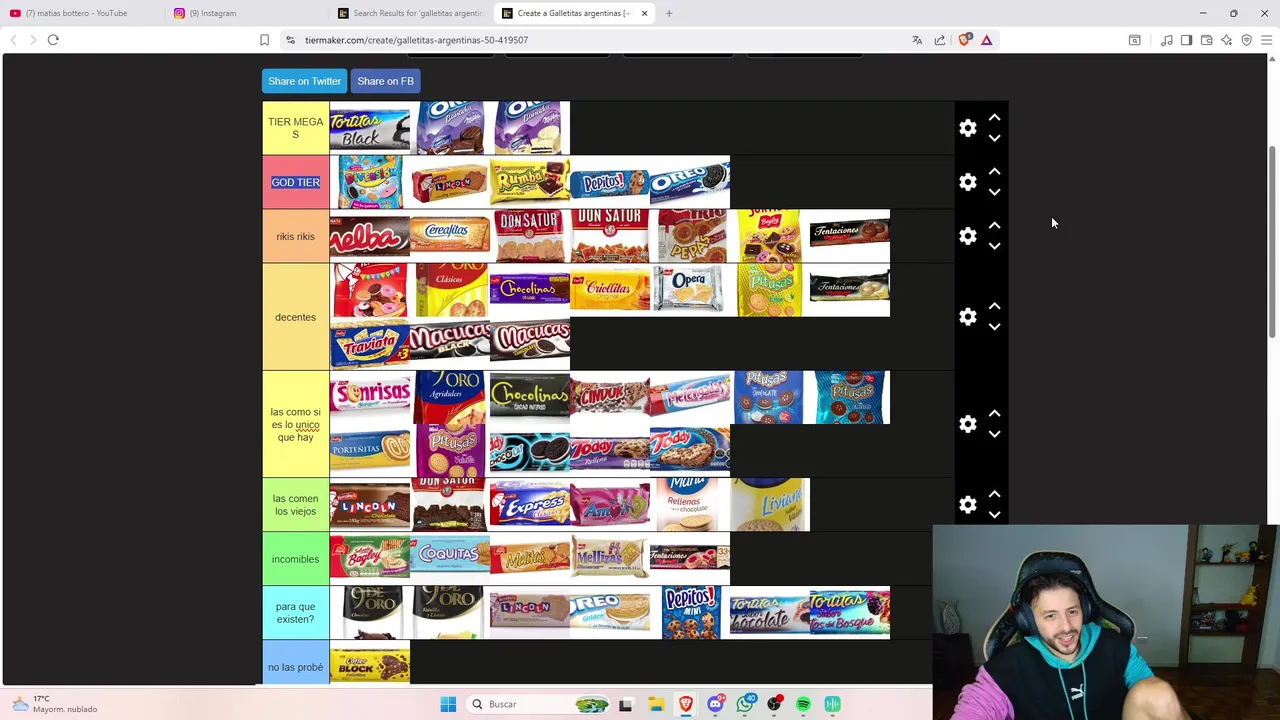The image size is (1280, 720).
Task: Move rikis rikis row up
Action: [994, 226]
